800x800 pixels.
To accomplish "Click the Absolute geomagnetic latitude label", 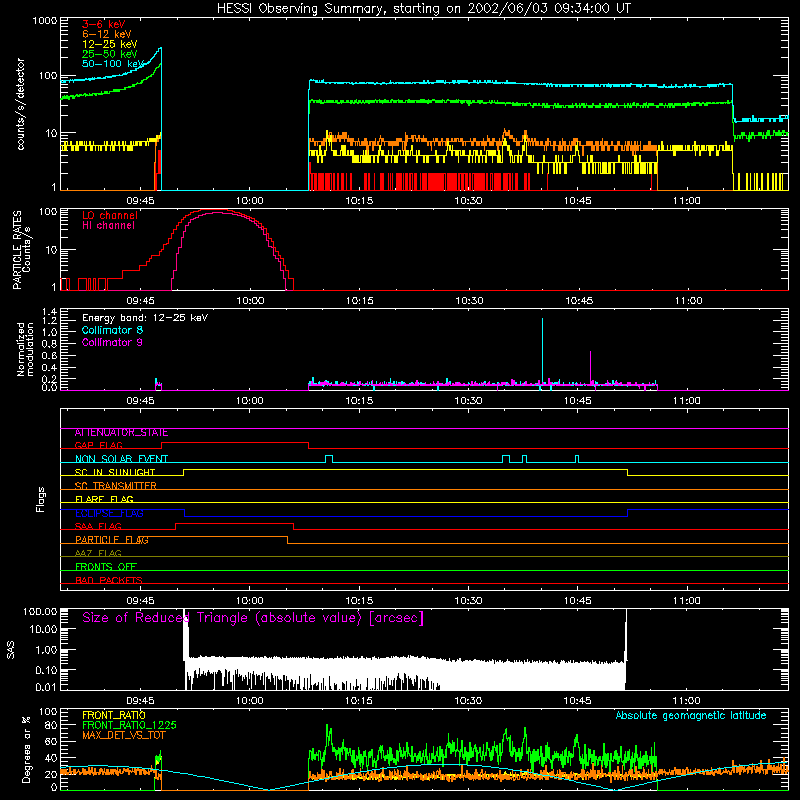I will (691, 715).
